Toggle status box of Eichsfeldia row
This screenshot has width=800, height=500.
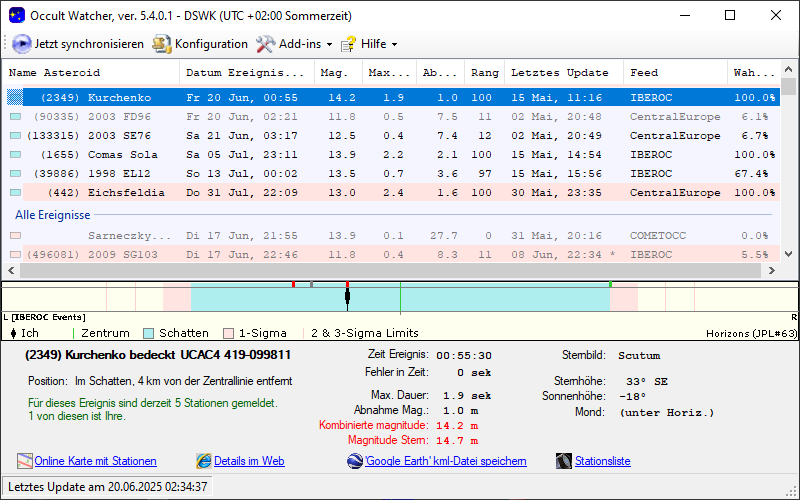(15, 192)
